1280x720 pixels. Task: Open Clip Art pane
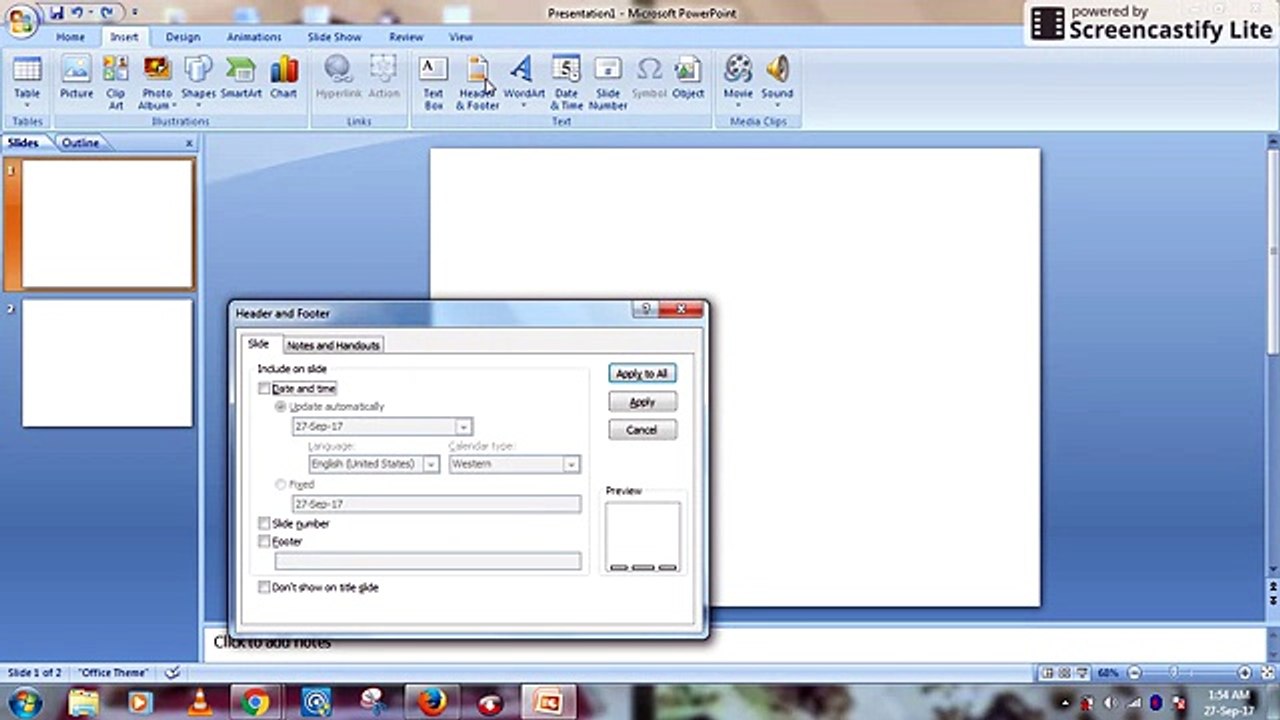pos(116,83)
